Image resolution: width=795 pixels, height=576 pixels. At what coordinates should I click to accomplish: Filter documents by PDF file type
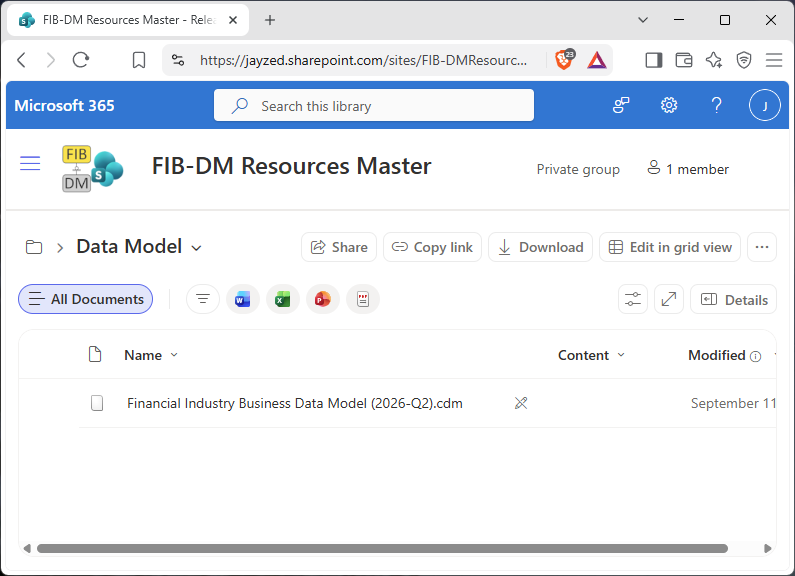click(363, 300)
